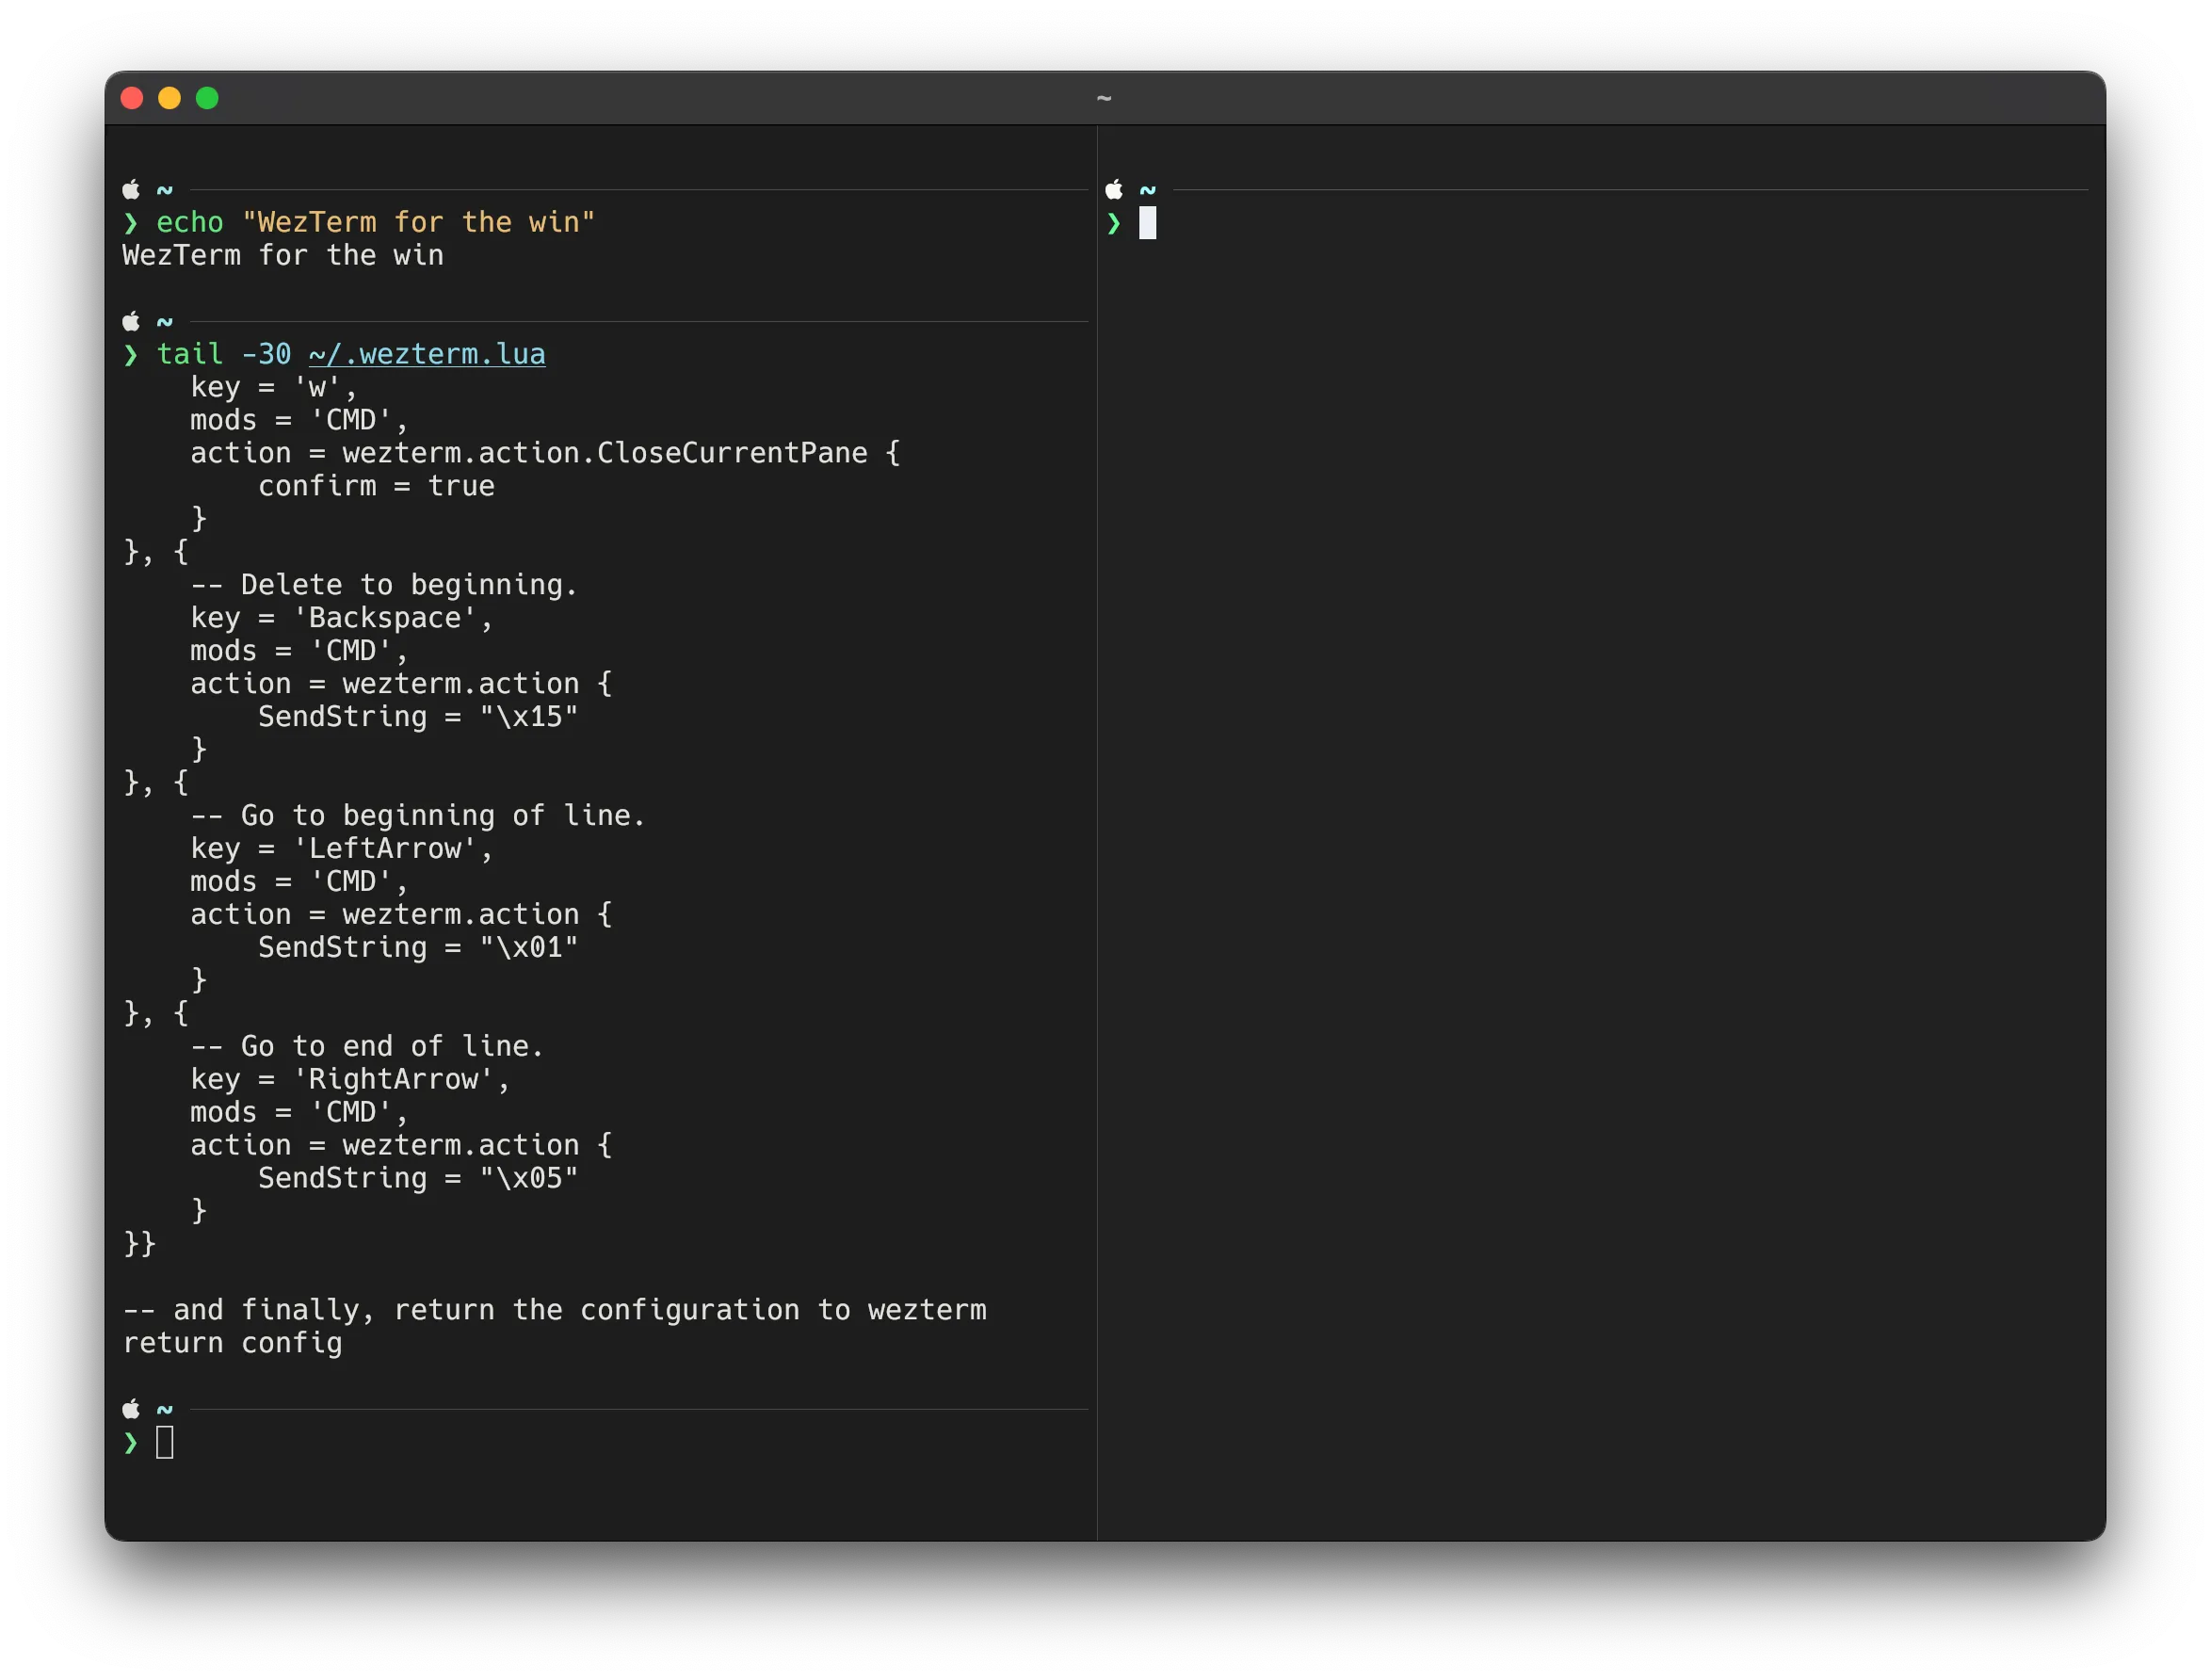Click the cursor block in the right pane
This screenshot has height=1680, width=2211.
(x=1148, y=224)
